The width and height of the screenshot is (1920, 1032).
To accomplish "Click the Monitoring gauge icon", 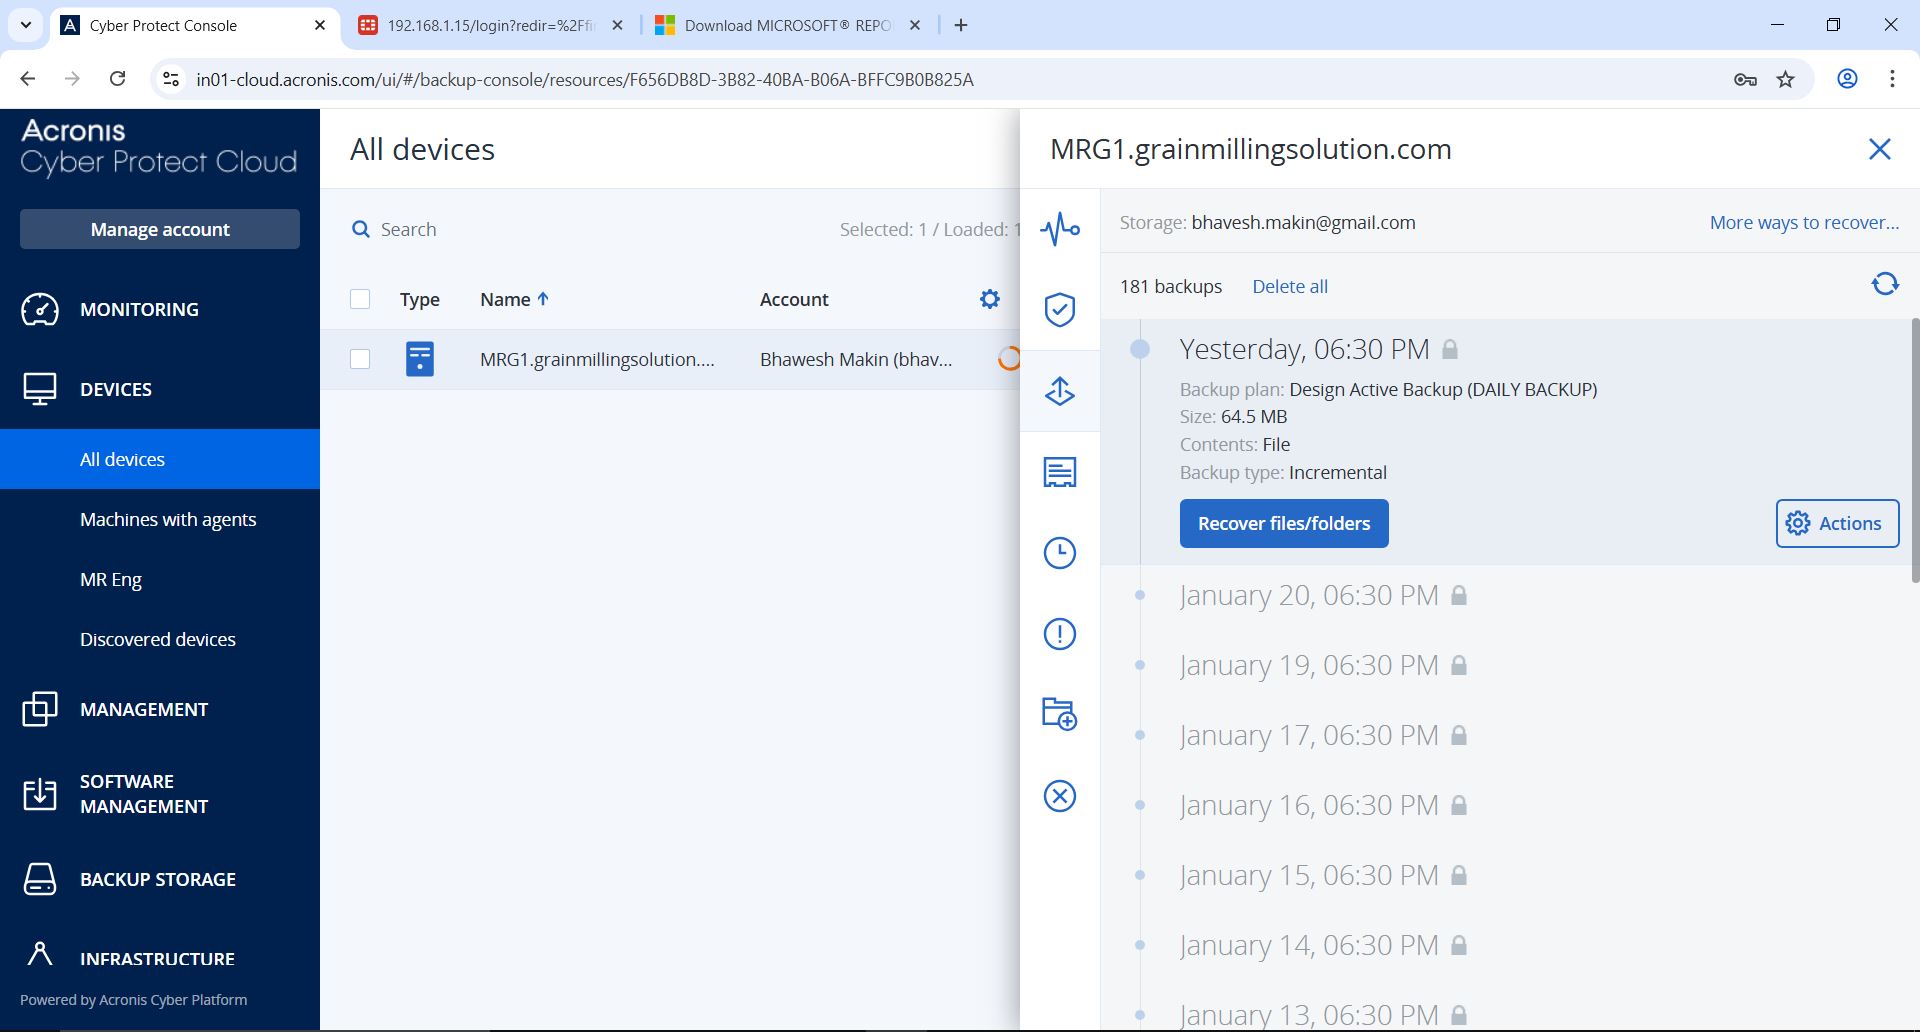I will pyautogui.click(x=40, y=309).
